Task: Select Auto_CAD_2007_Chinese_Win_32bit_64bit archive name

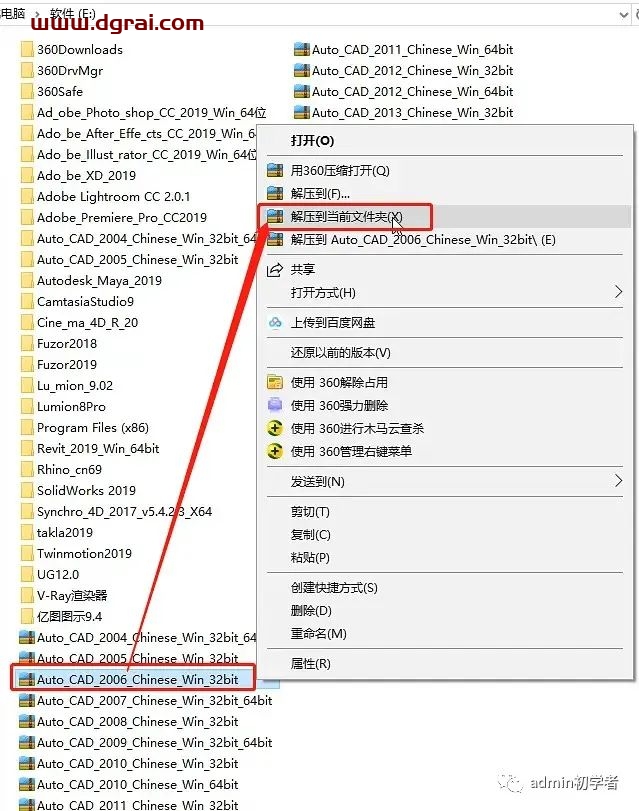Action: (x=154, y=700)
